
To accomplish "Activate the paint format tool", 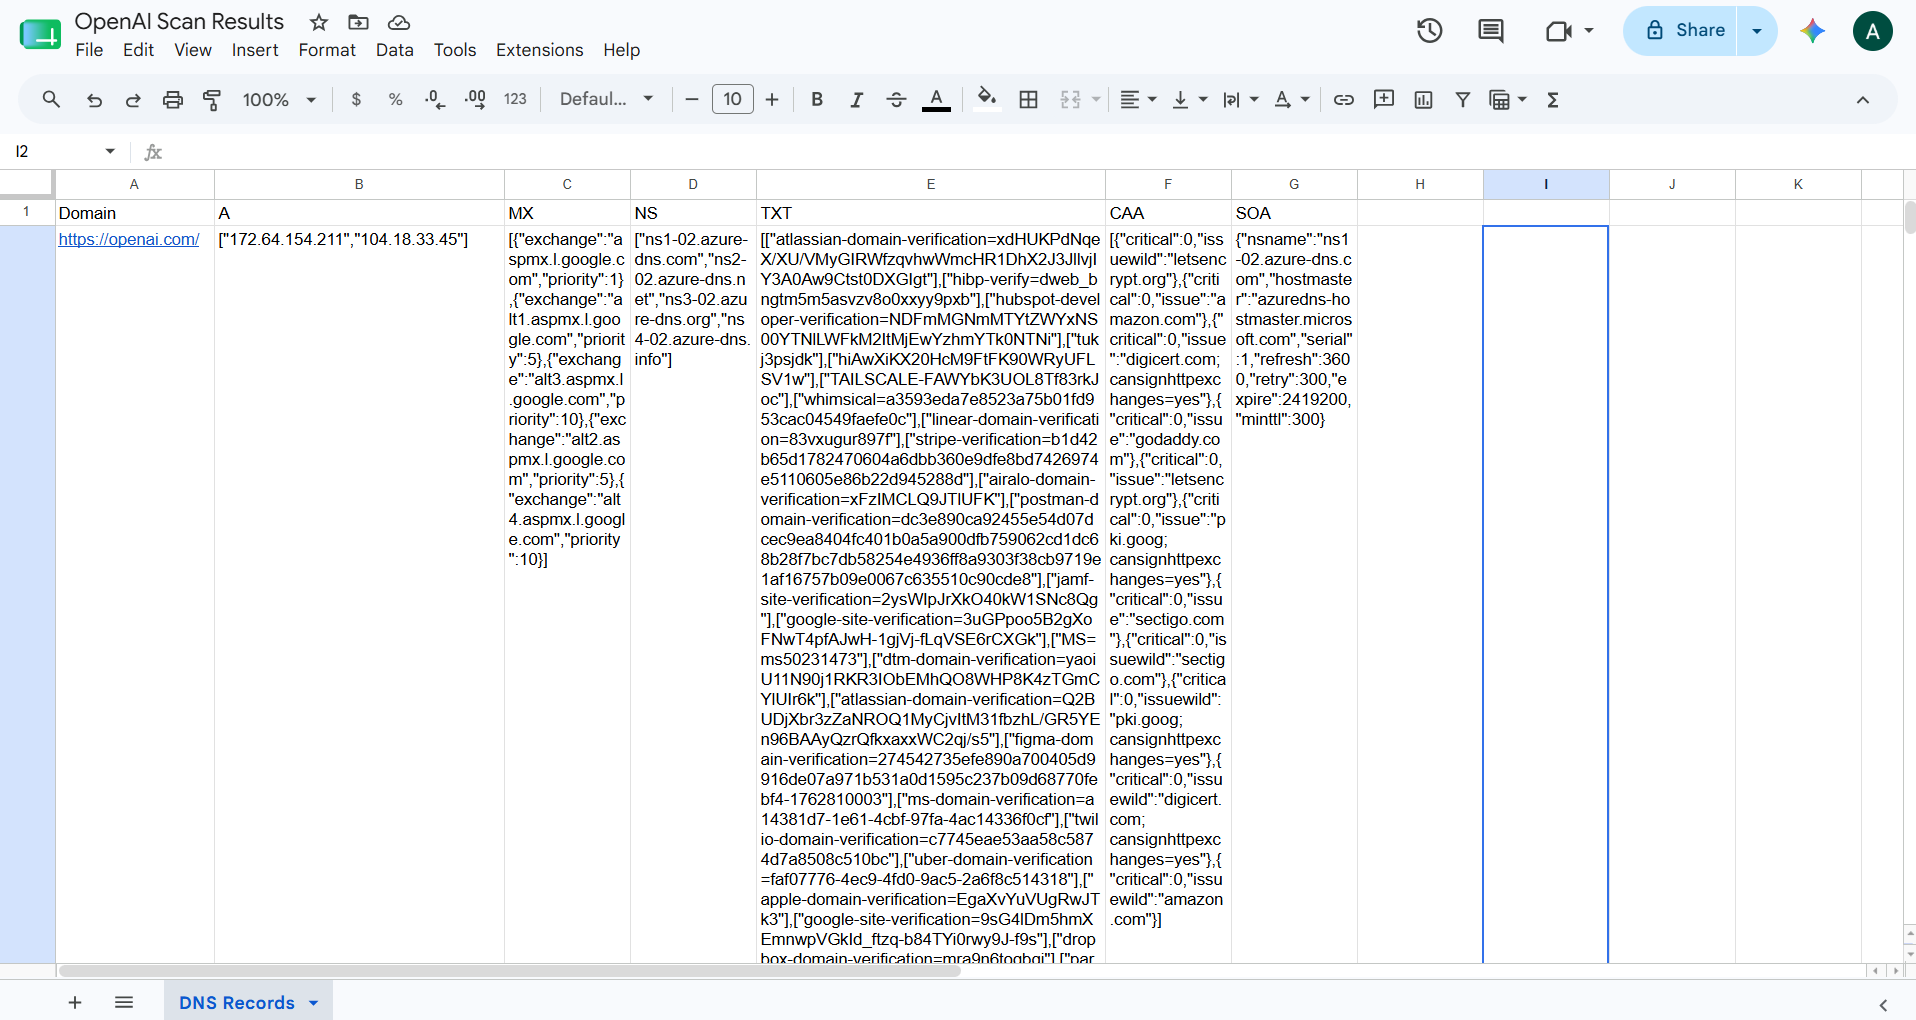I will [x=212, y=99].
